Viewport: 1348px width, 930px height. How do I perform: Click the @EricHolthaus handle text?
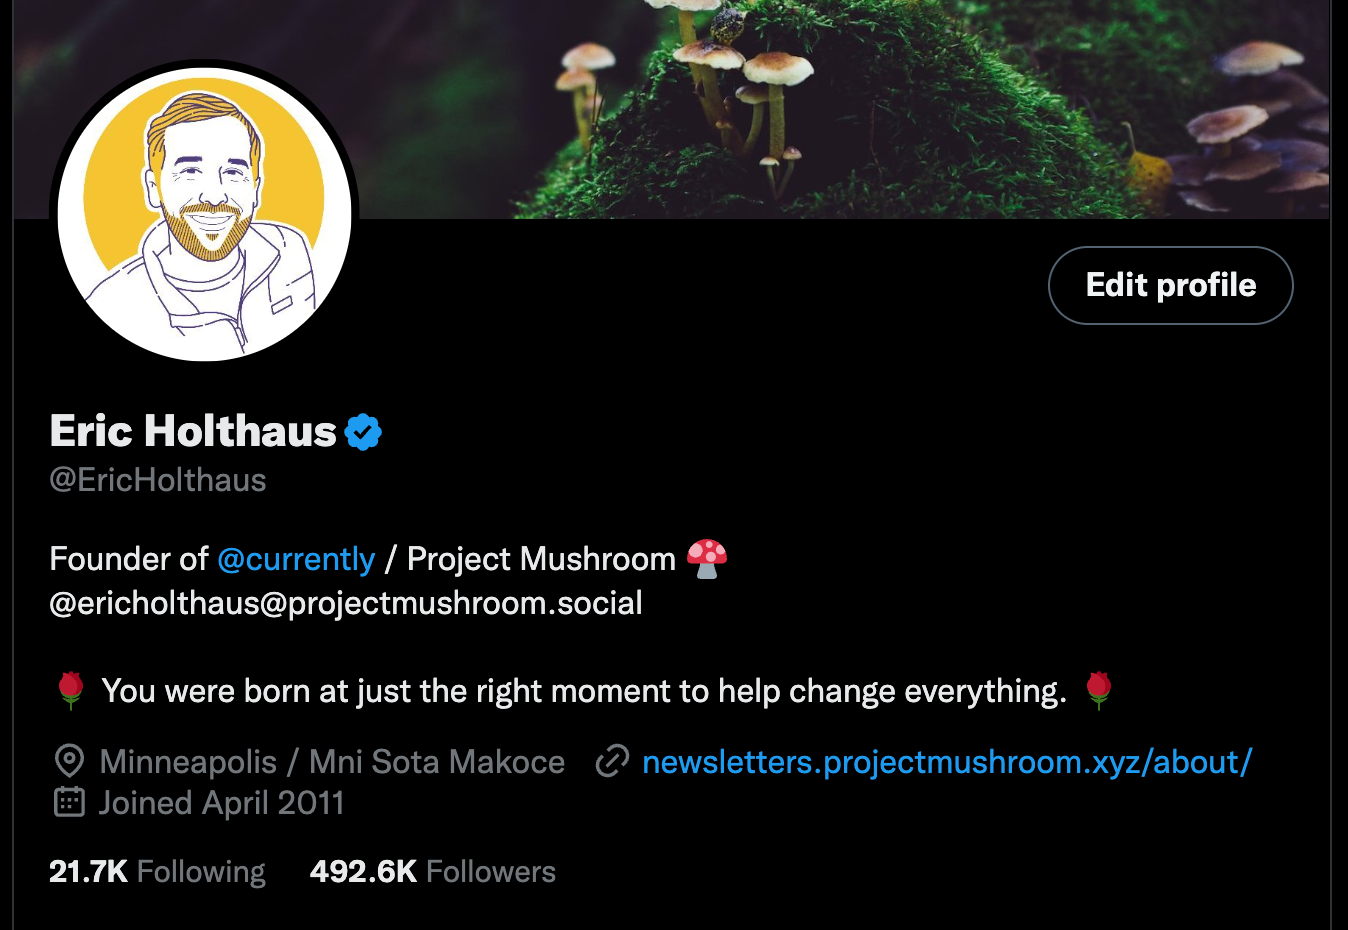coord(158,480)
